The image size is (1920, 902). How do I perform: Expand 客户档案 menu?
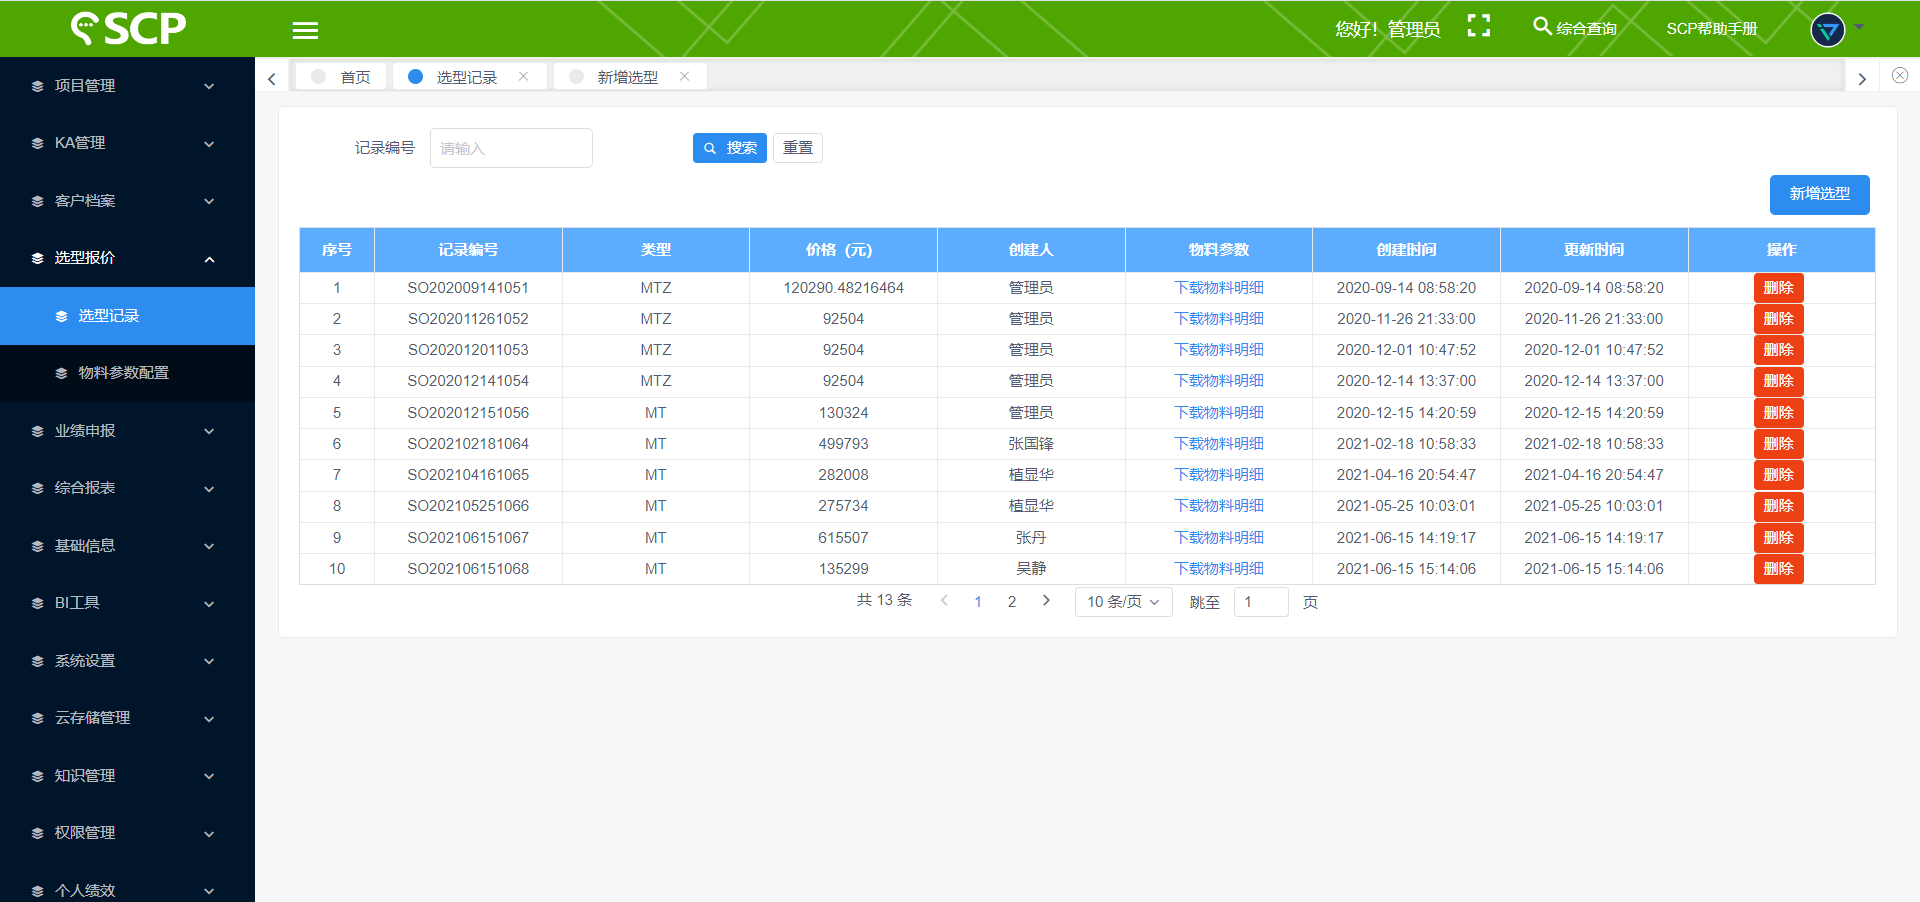click(127, 201)
